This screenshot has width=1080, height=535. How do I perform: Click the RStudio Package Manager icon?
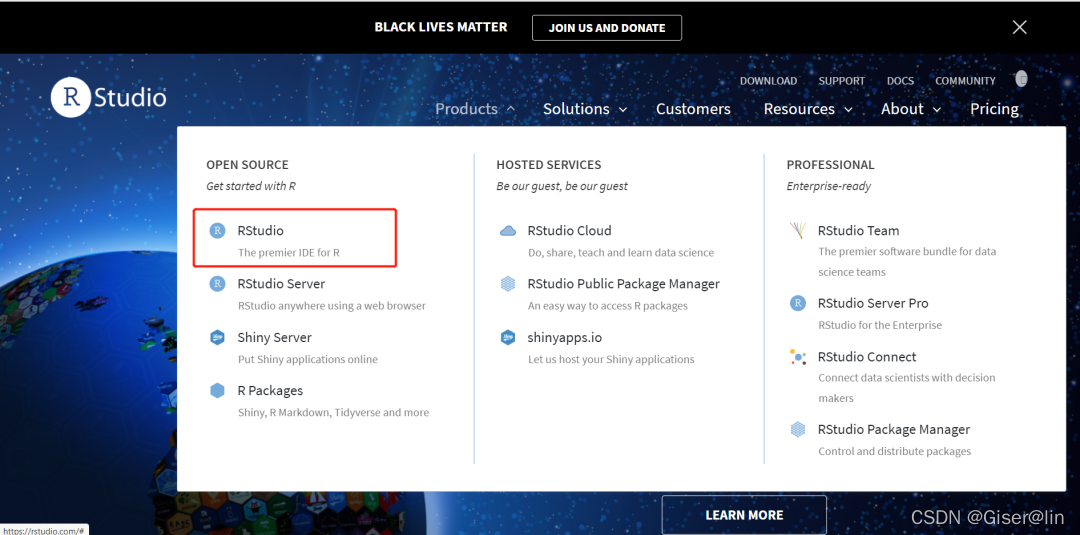tap(798, 430)
